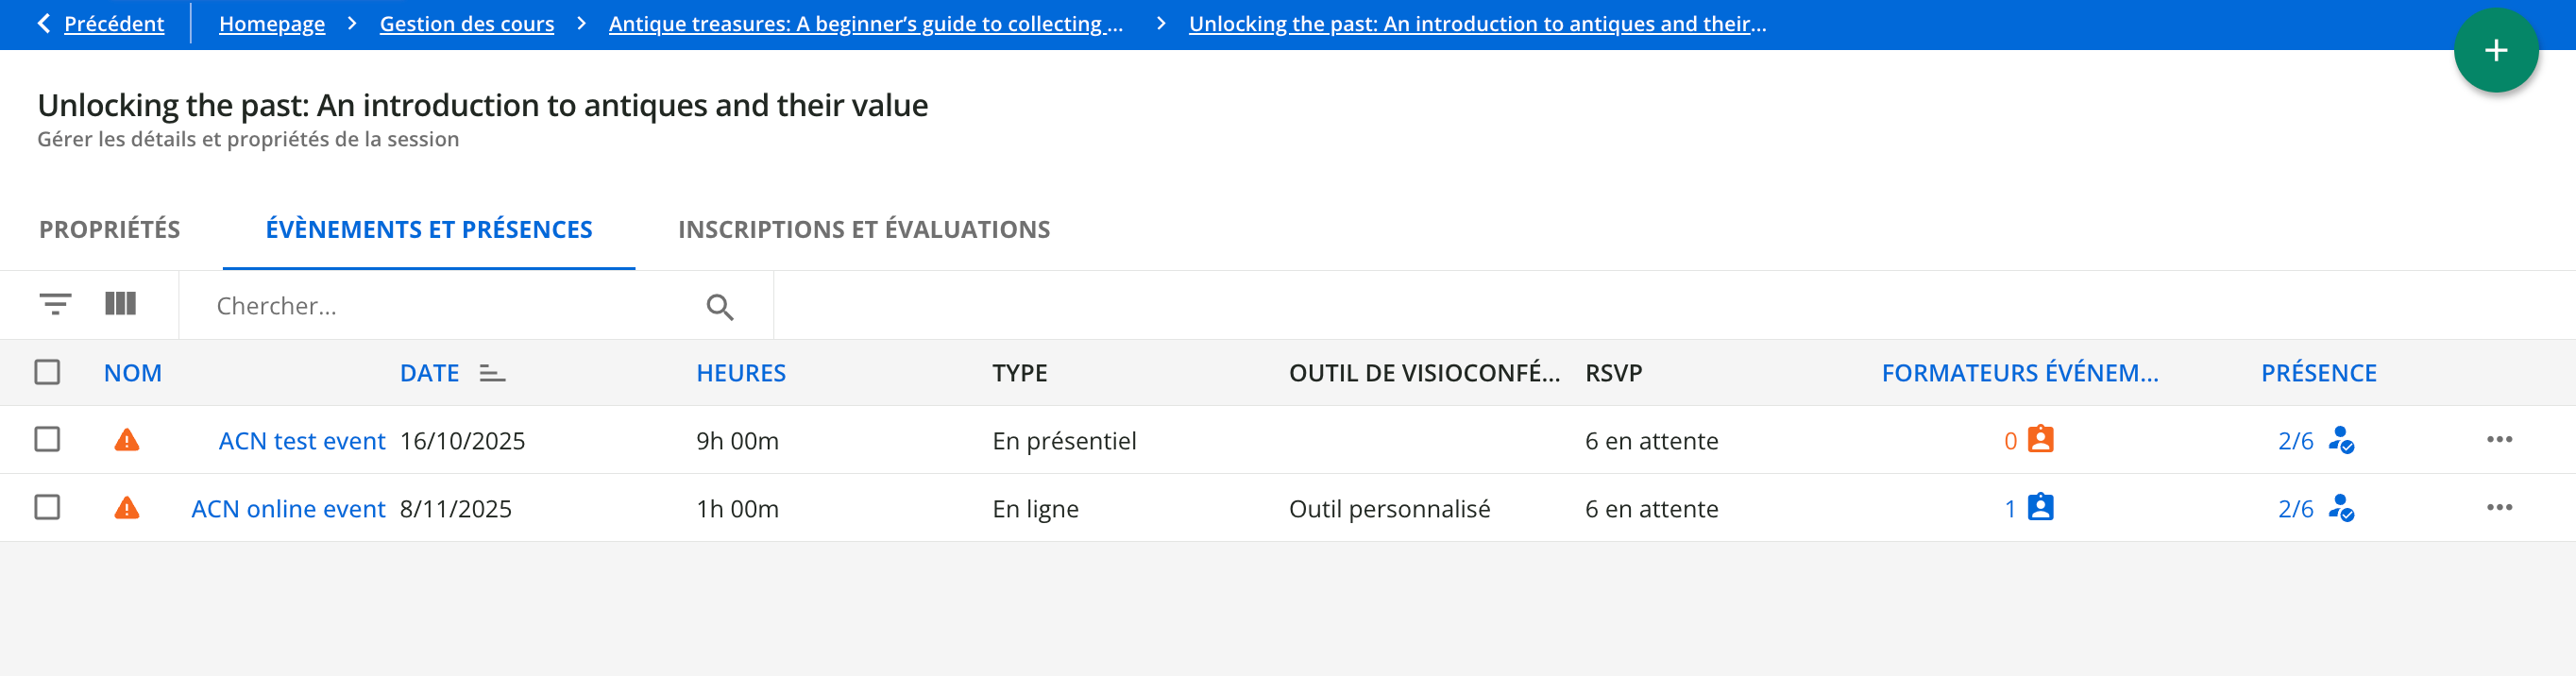
Task: Toggle the select all events checkbox
Action: [x=47, y=372]
